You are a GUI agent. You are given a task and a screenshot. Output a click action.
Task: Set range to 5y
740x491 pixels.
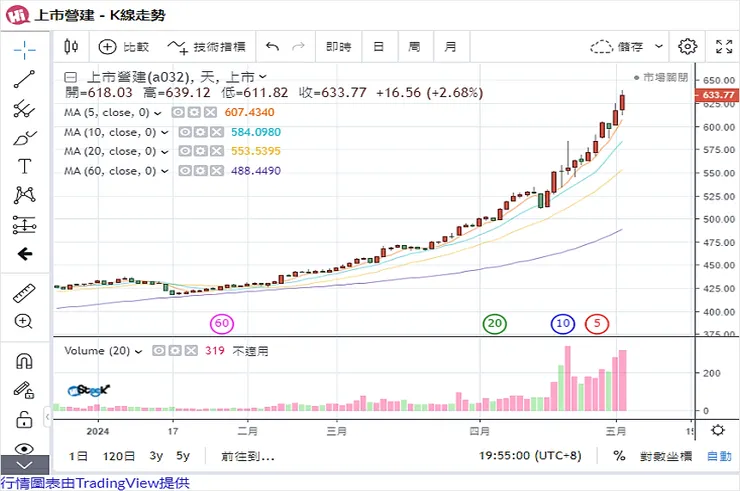(183, 456)
